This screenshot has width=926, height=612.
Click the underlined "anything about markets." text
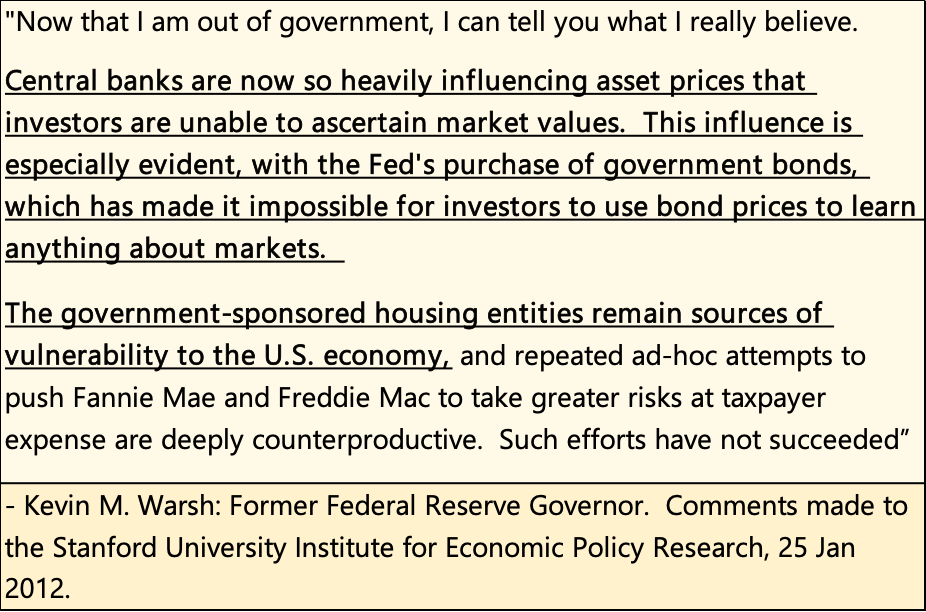click(165, 248)
